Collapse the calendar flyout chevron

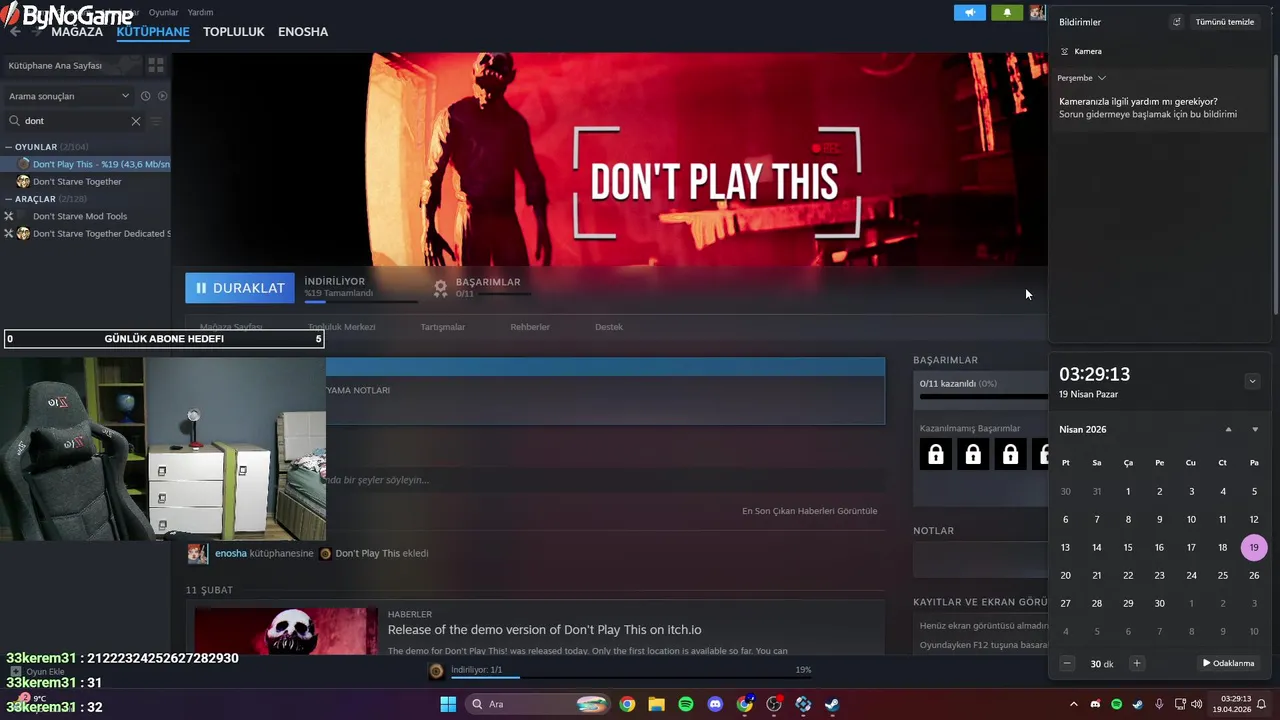pos(1252,381)
